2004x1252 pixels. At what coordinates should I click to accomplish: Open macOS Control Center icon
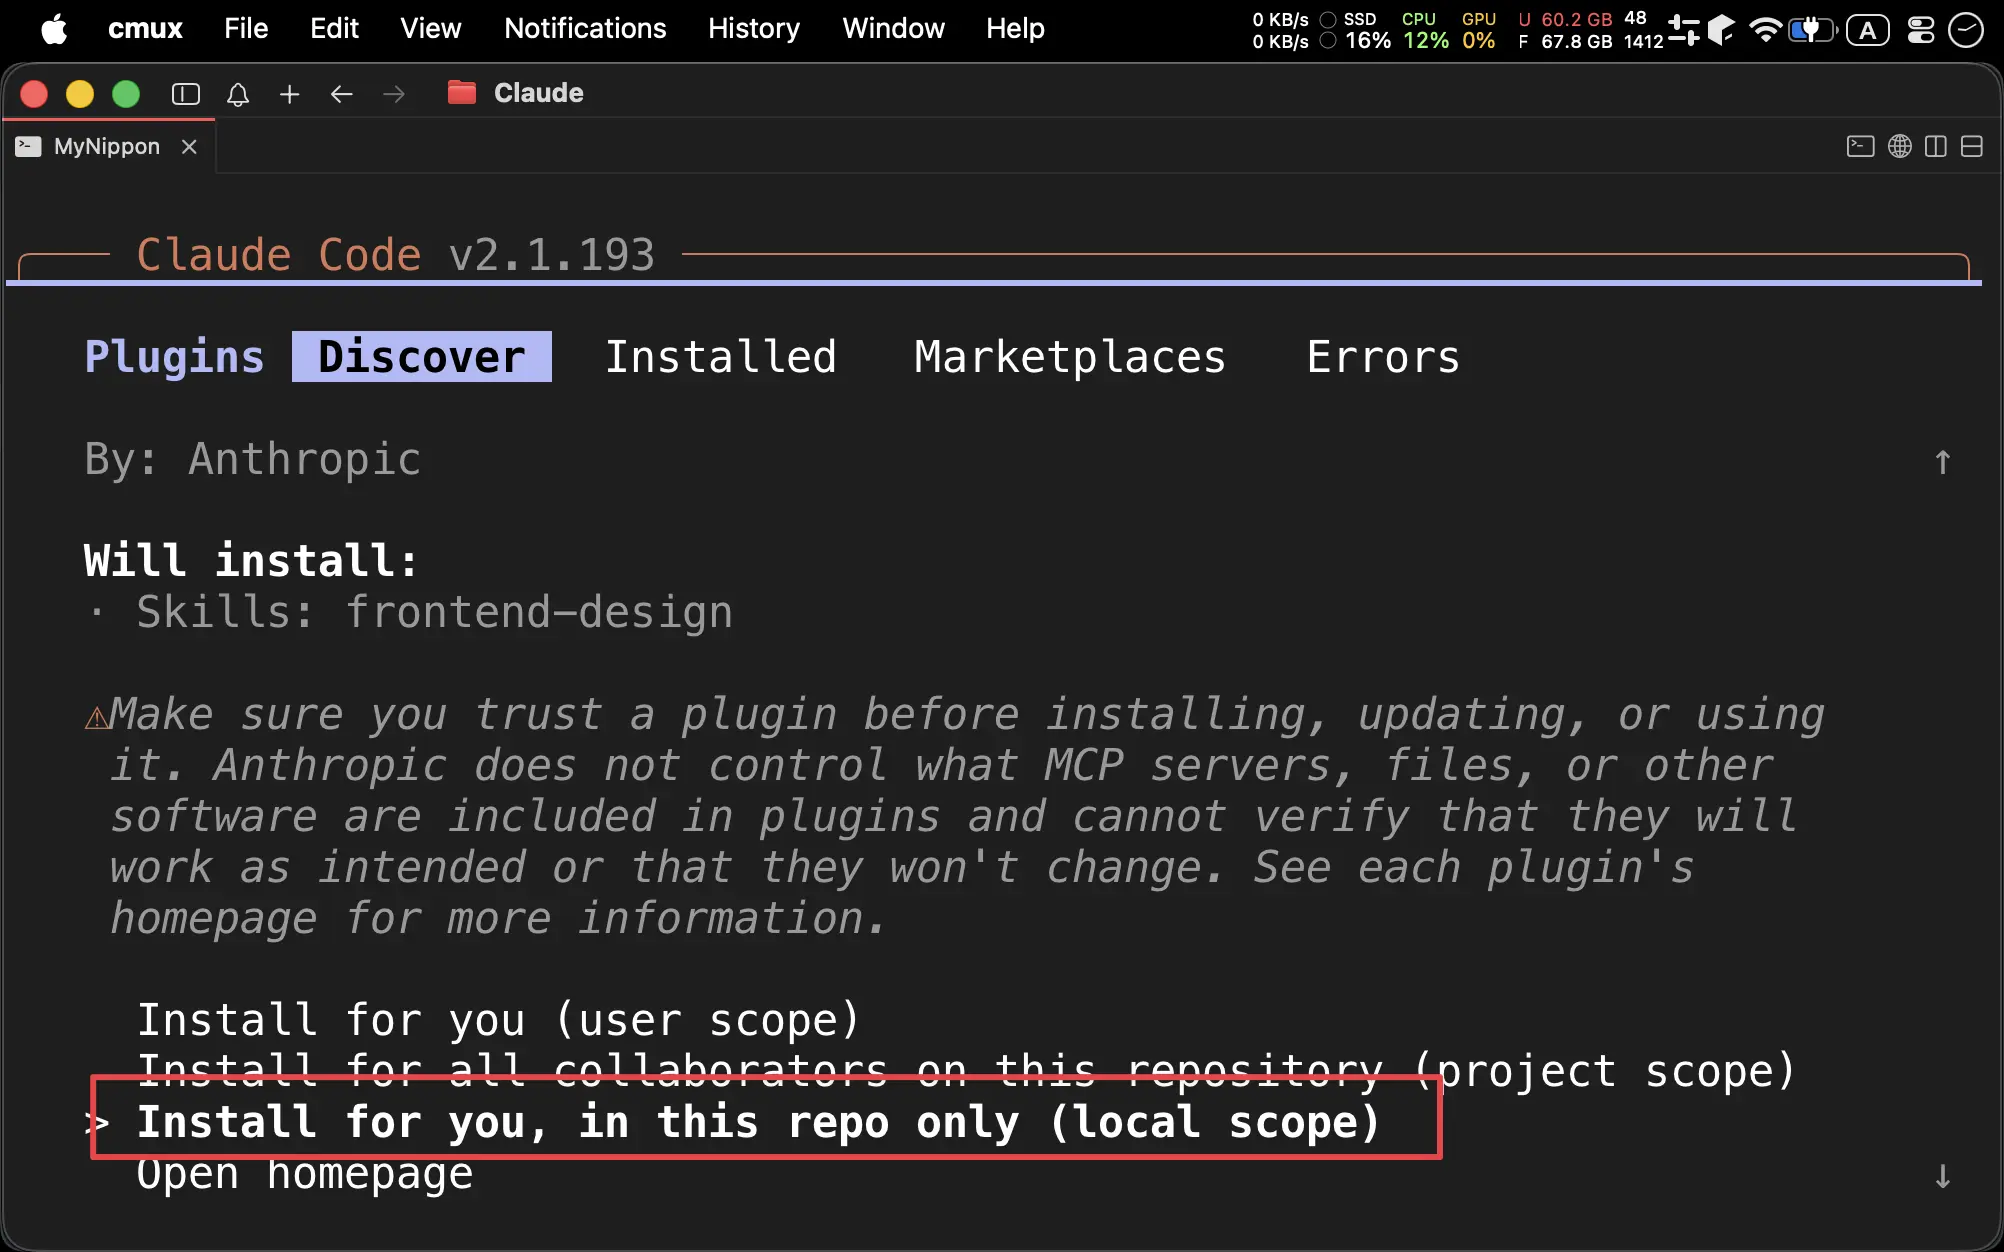[x=1920, y=30]
